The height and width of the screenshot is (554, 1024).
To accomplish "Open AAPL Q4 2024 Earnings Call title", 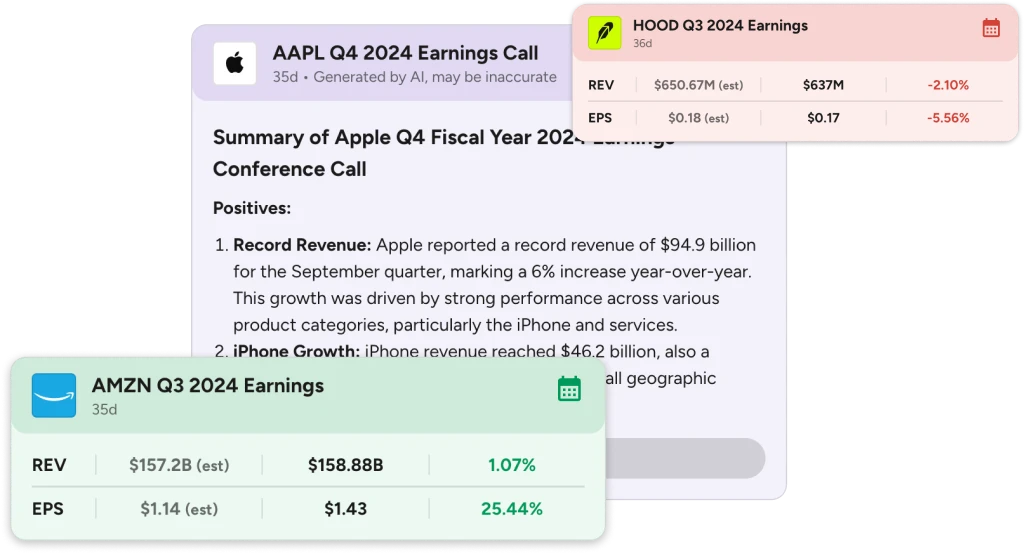I will pos(405,53).
